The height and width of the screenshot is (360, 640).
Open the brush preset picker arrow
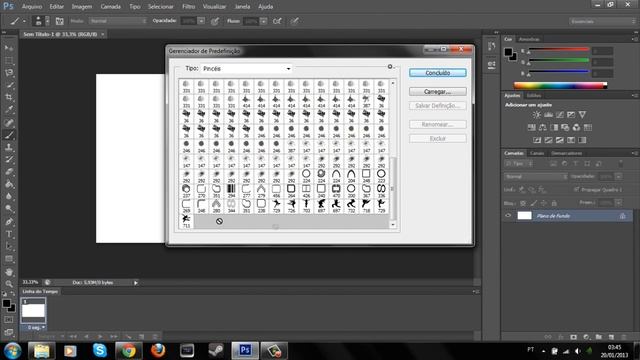click(47, 21)
